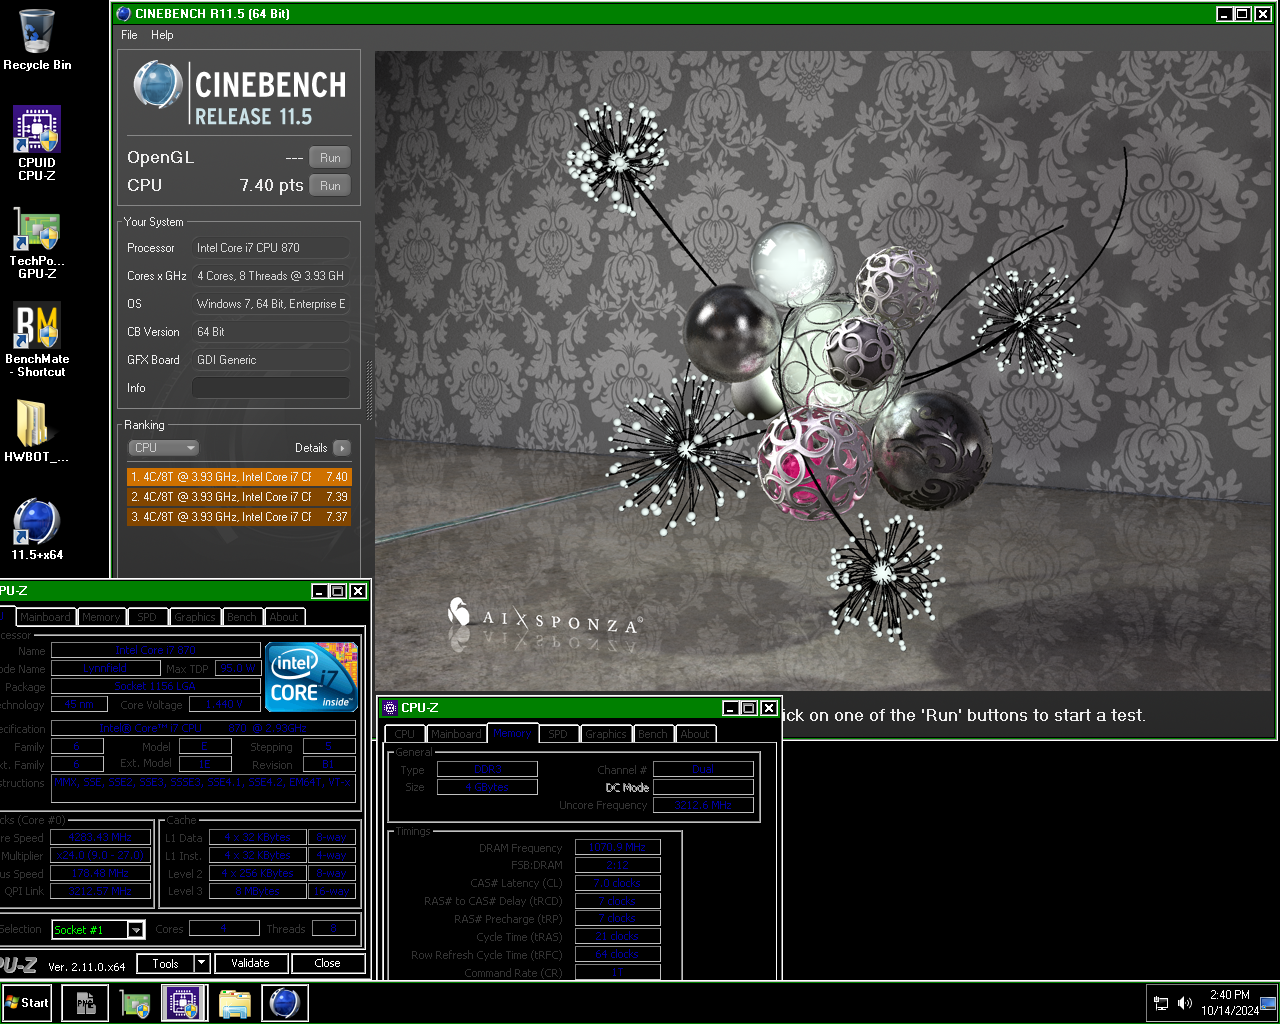Image resolution: width=1280 pixels, height=1024 pixels.
Task: Minimize the CPU-Z Memory window
Action: point(731,708)
